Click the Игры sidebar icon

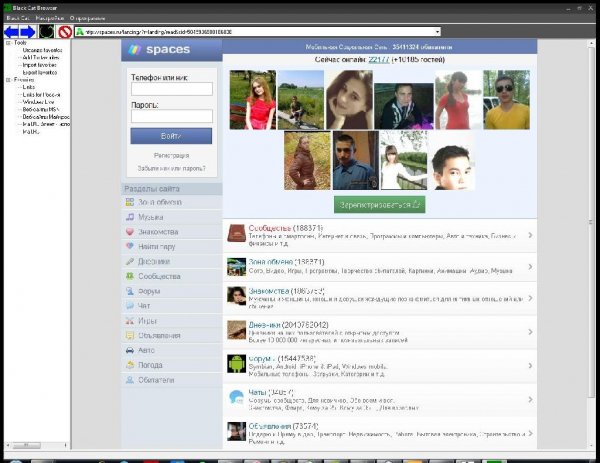(130, 321)
